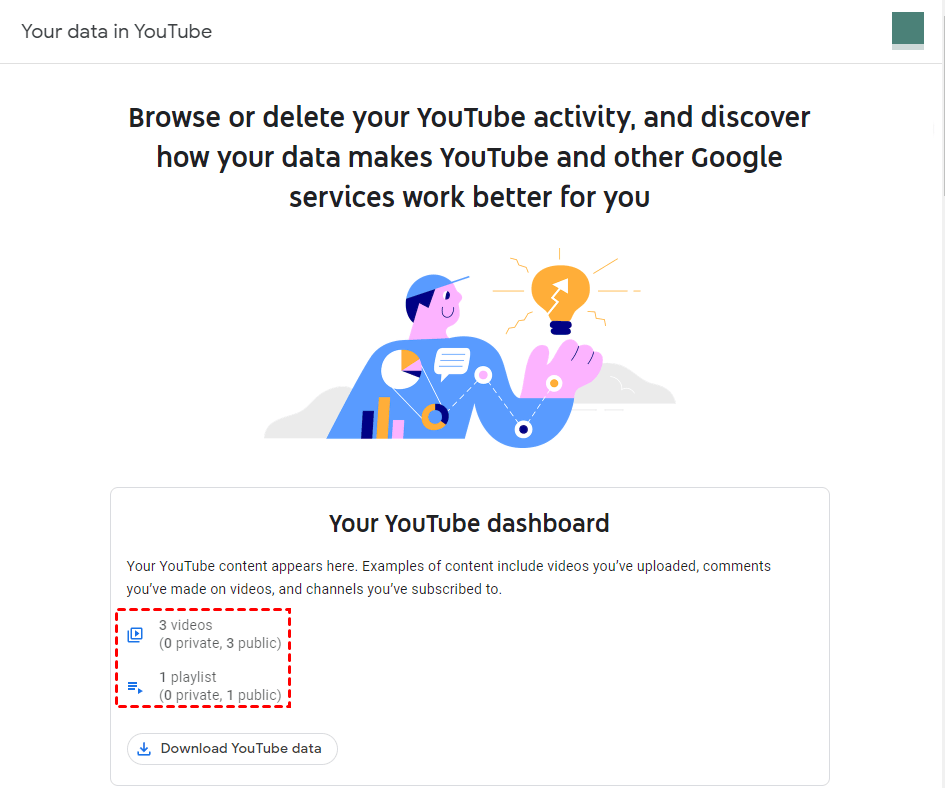Click the orange lightbulb illustration
Screen dimensions: 945x788
(560, 293)
